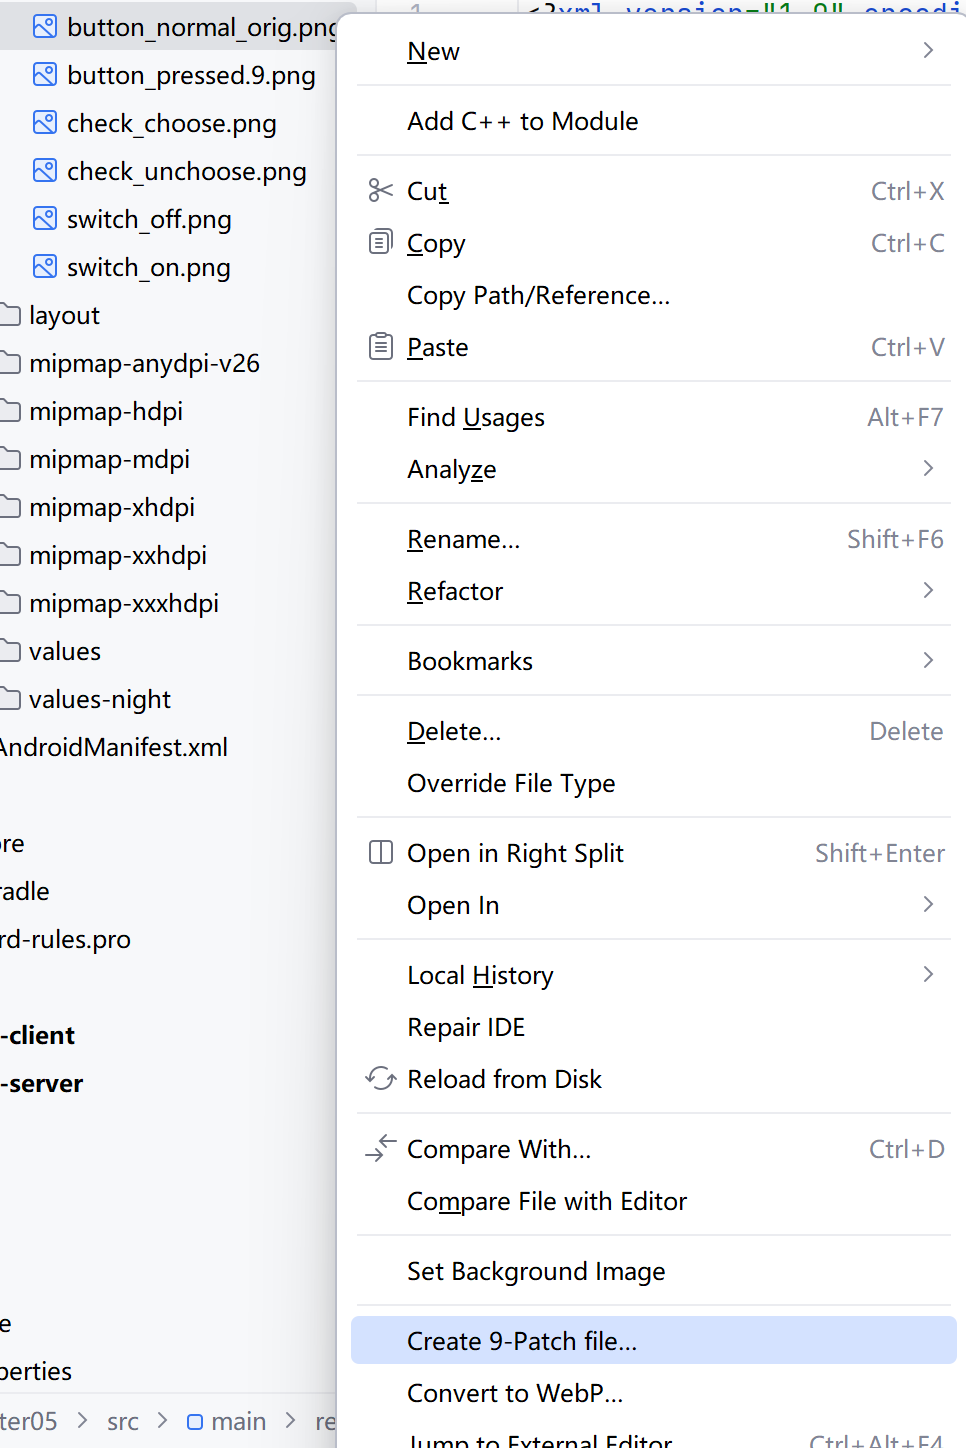The height and width of the screenshot is (1448, 966).
Task: Click the Copy clipboard icon
Action: (380, 242)
